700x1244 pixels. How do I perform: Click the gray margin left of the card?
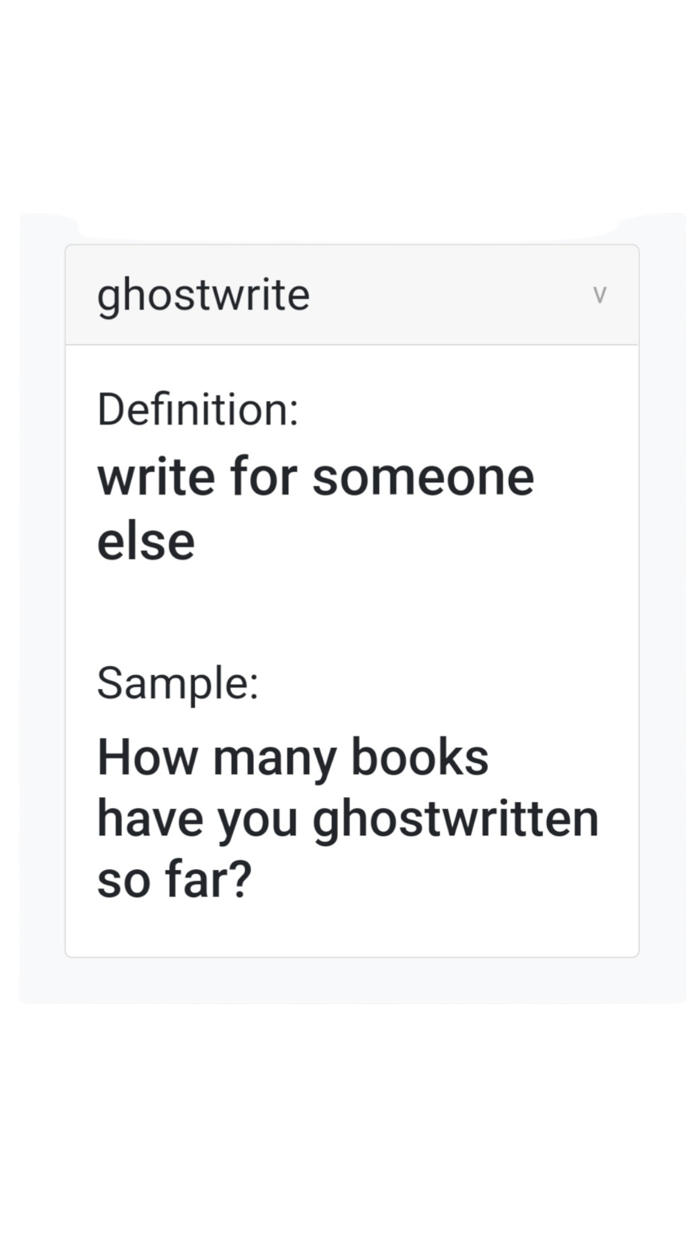[x=42, y=600]
